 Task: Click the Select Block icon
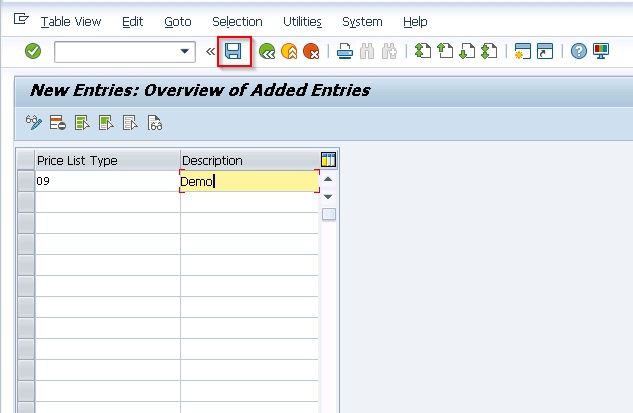(106, 123)
